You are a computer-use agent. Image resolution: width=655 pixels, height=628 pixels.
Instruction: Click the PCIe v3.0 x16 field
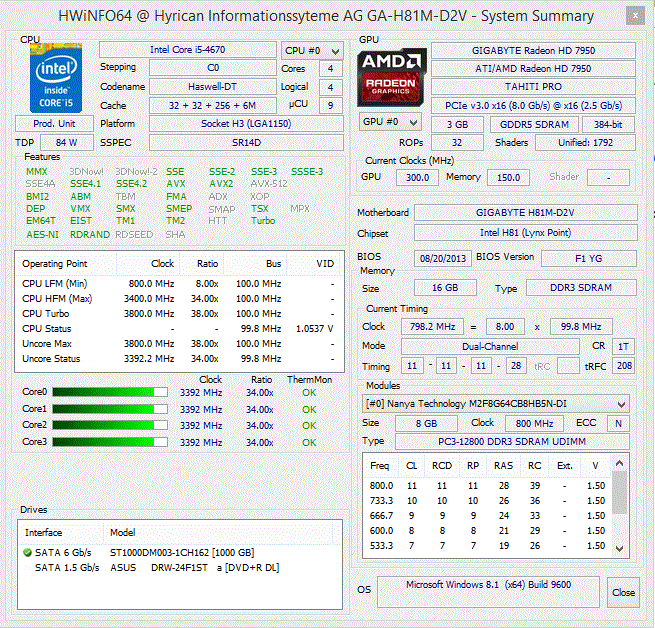click(x=533, y=106)
